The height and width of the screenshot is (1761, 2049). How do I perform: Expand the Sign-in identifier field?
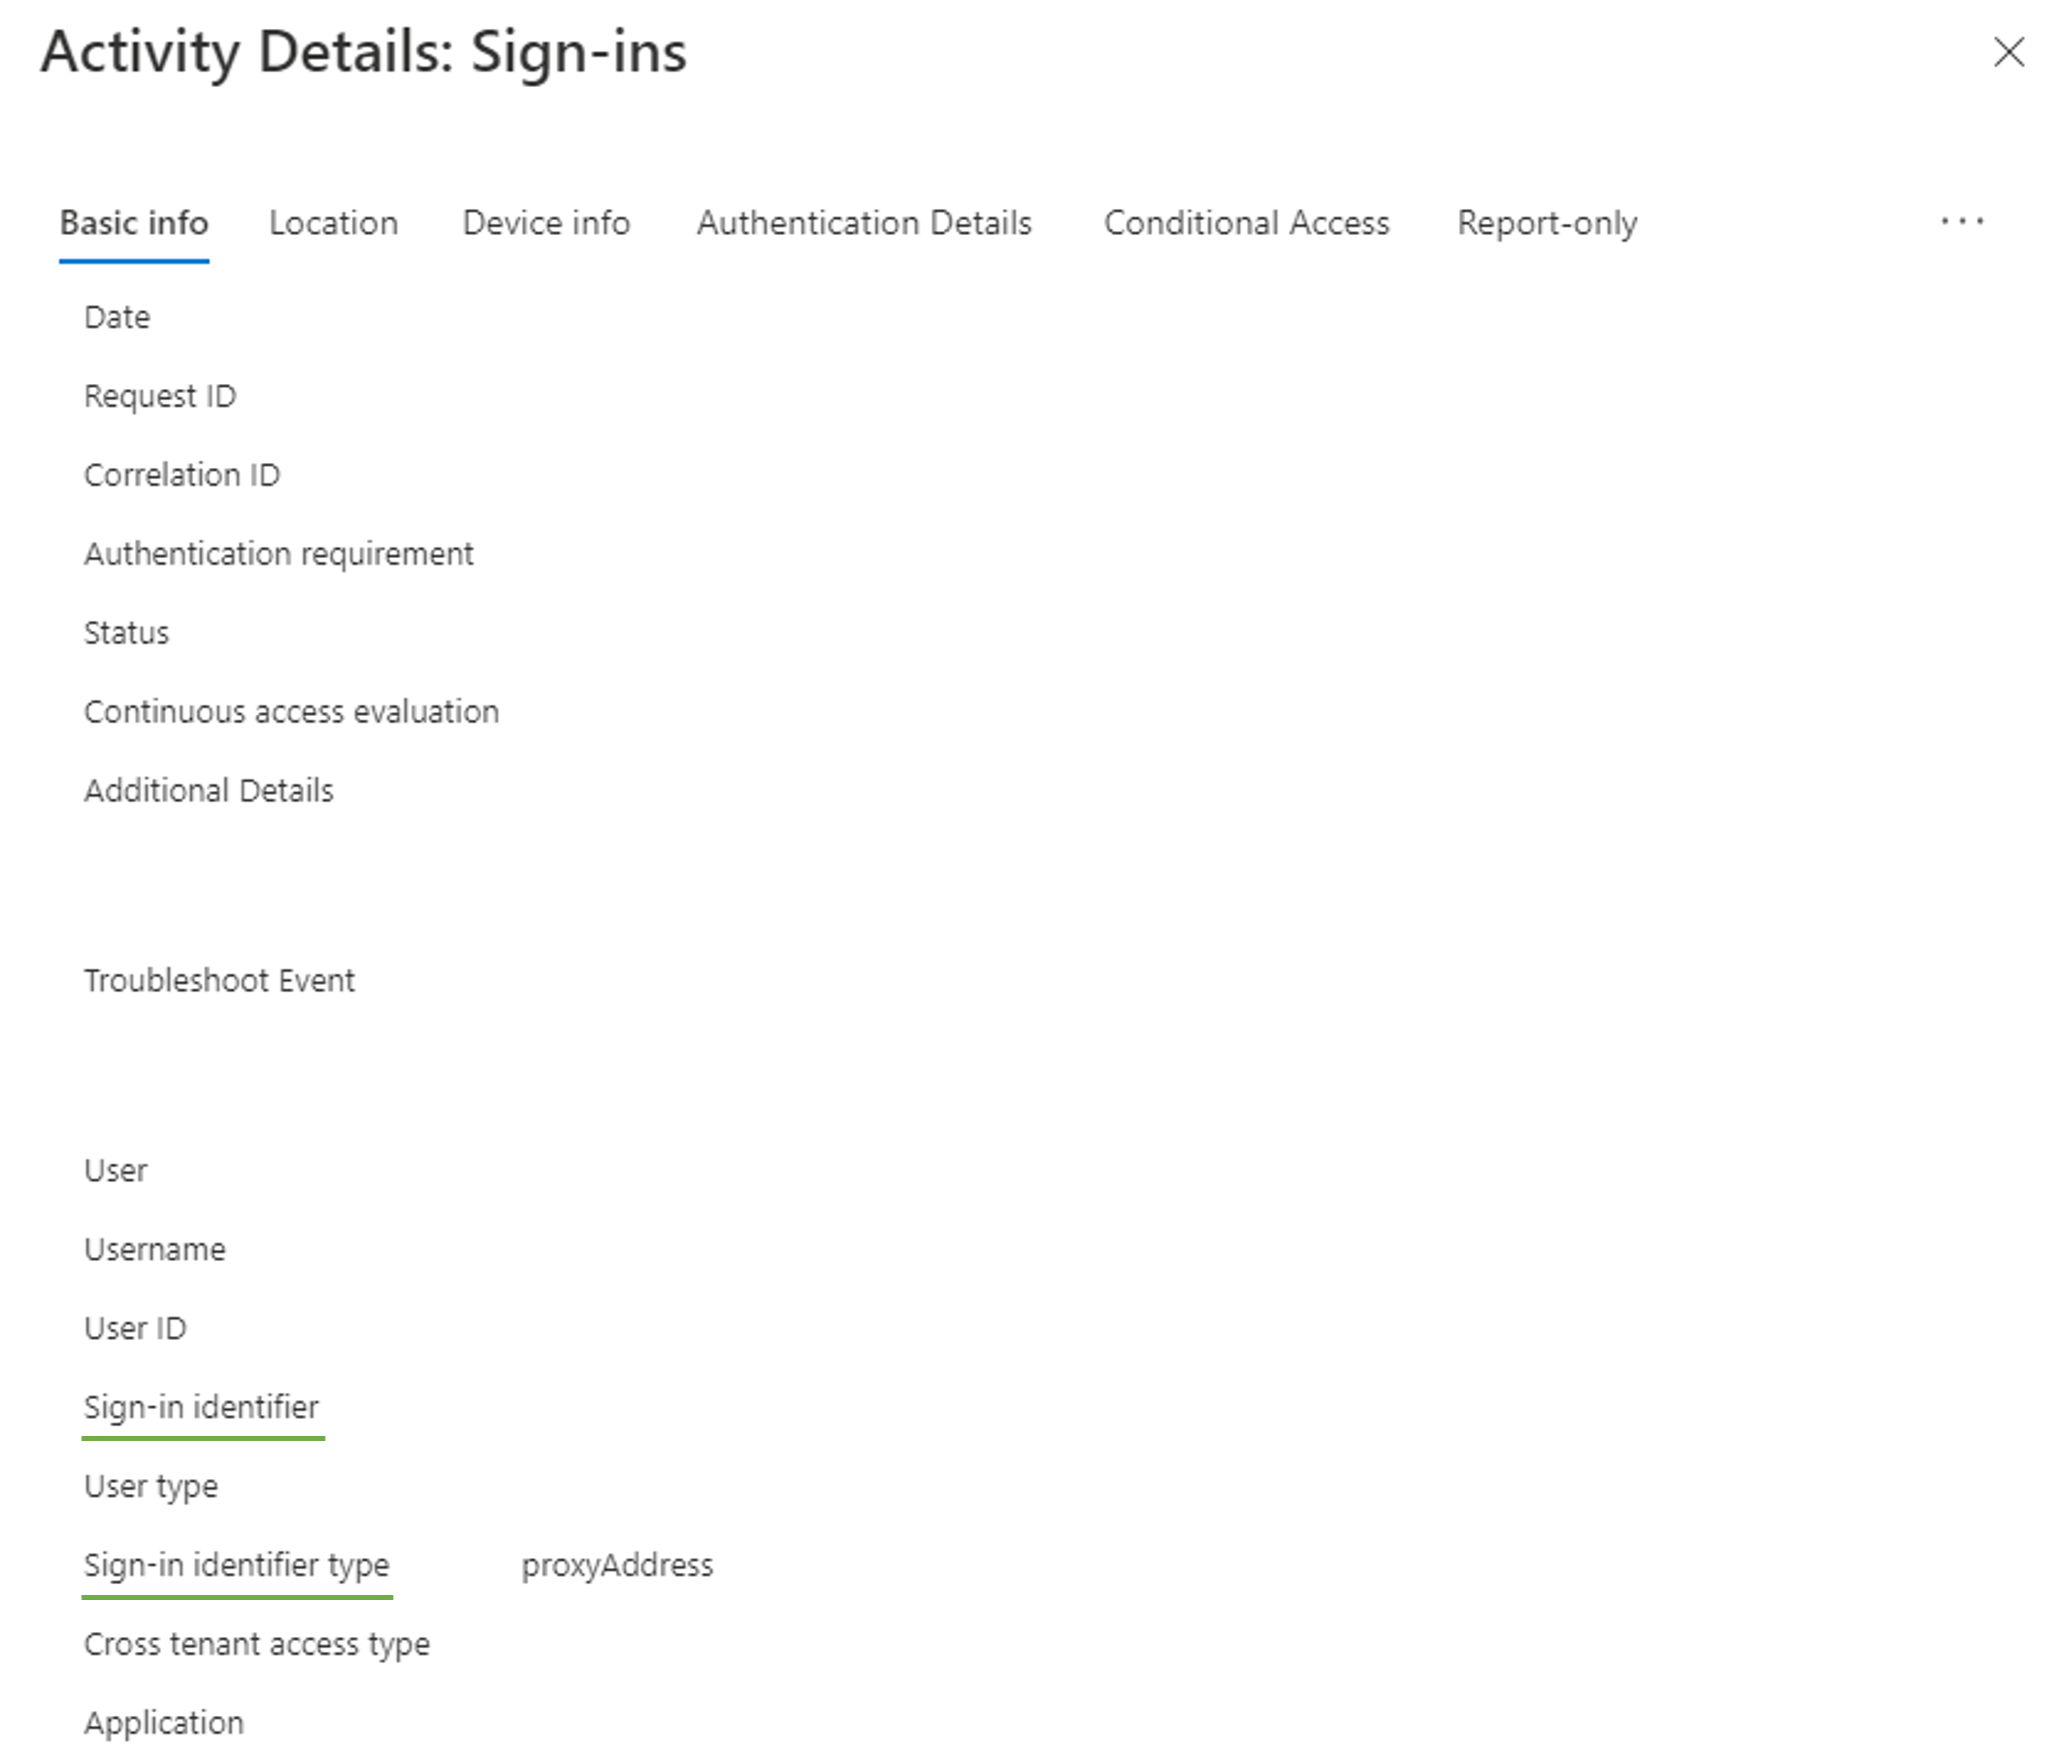coord(202,1406)
